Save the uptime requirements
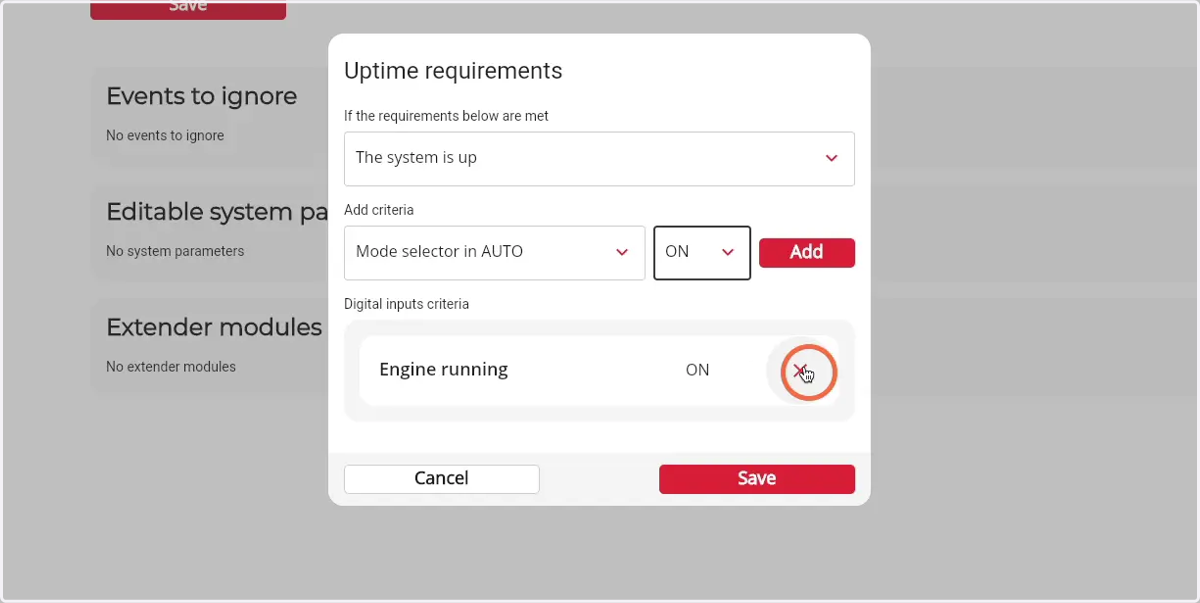The height and width of the screenshot is (603, 1200). (x=757, y=478)
